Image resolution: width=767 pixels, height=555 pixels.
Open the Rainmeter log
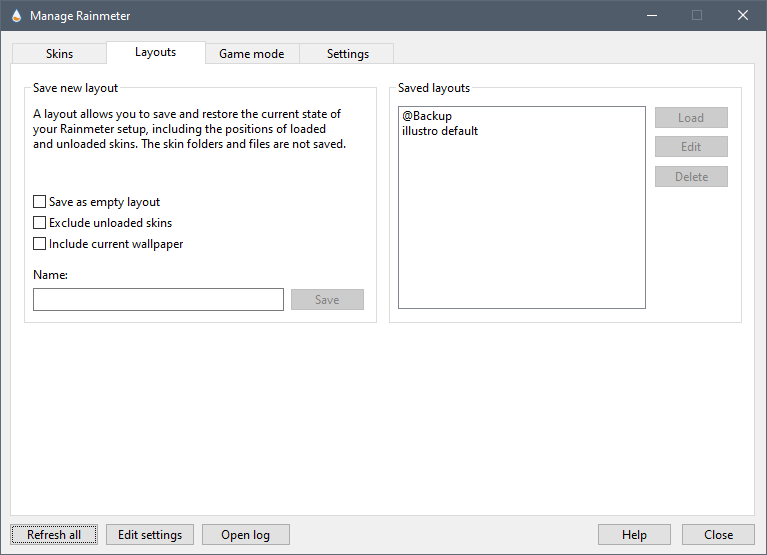click(246, 534)
